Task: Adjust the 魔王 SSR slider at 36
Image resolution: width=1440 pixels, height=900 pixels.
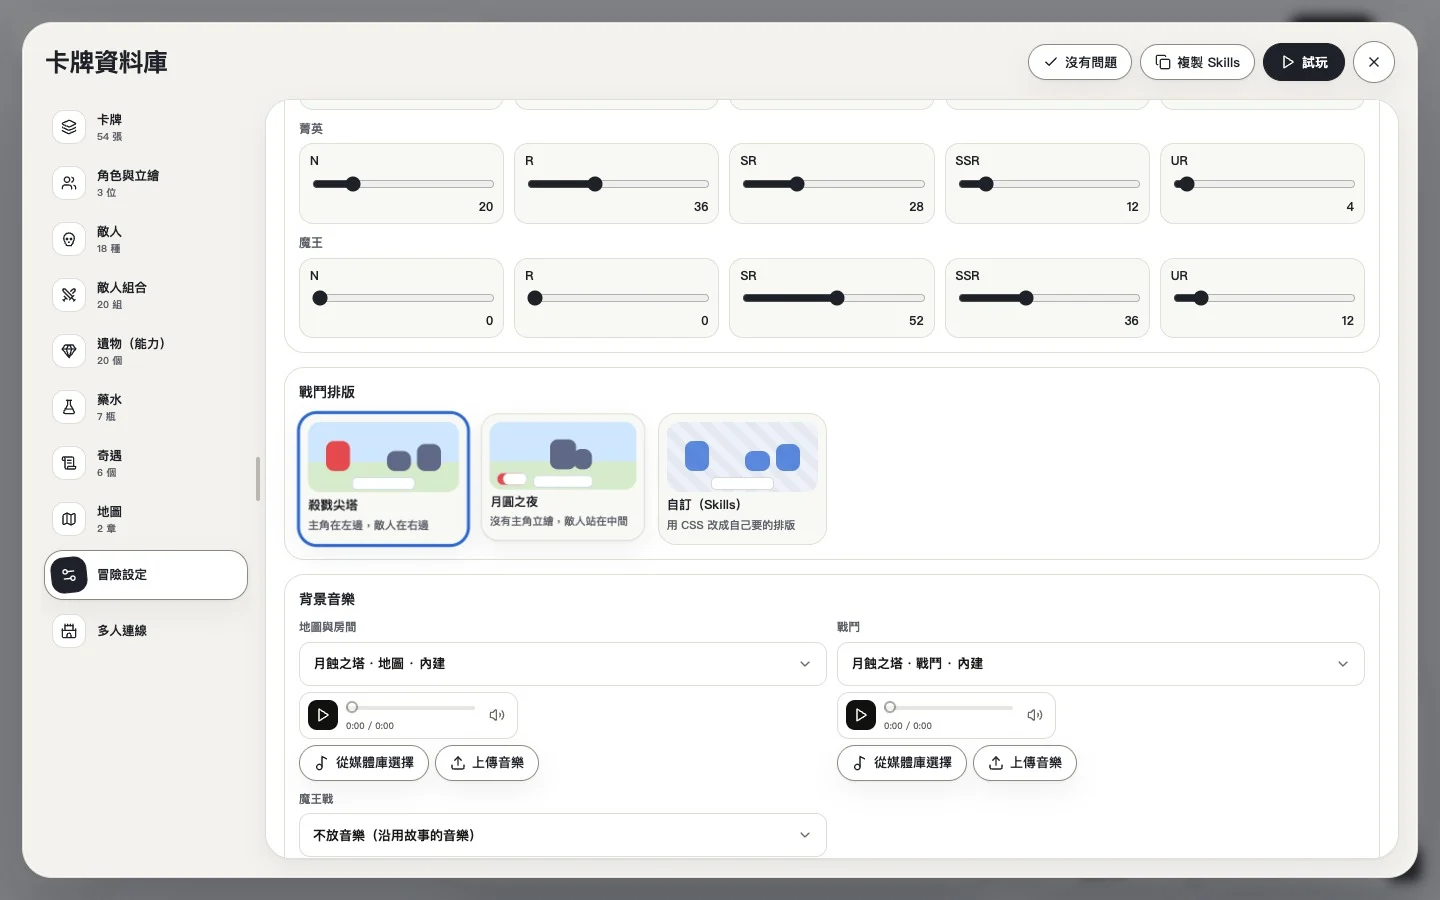Action: [x=1048, y=298]
